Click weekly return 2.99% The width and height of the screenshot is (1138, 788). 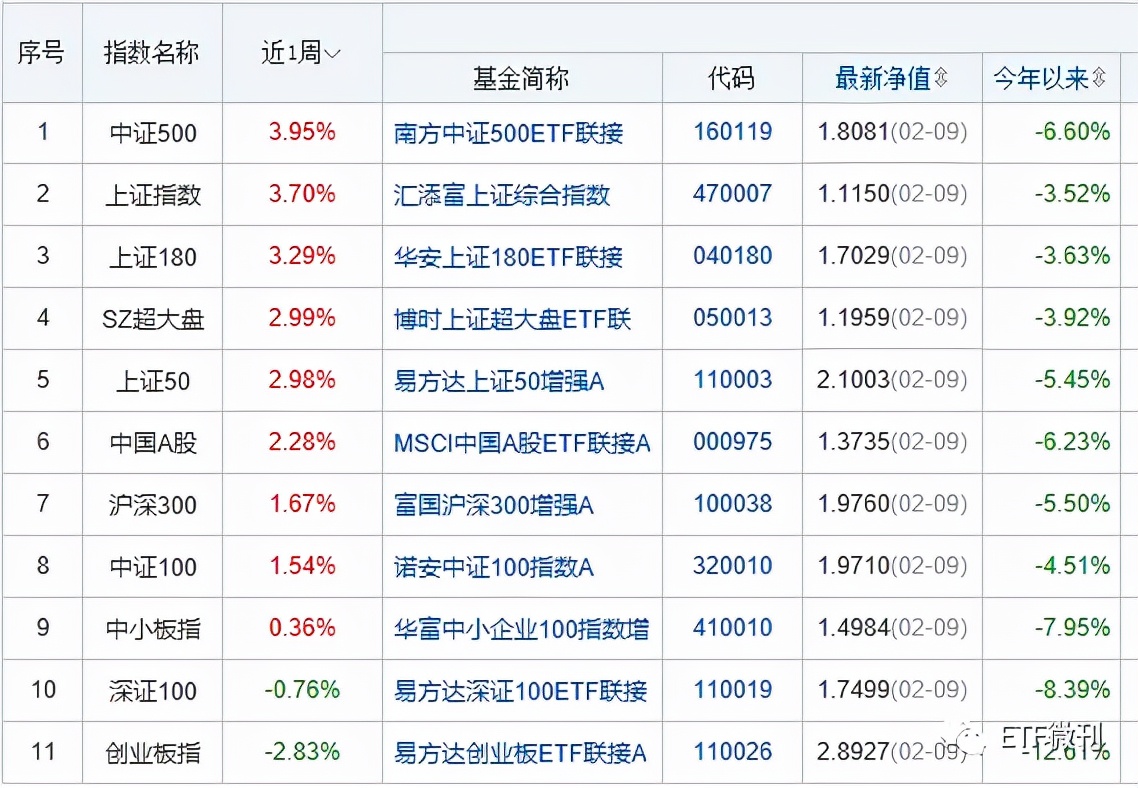pos(302,318)
